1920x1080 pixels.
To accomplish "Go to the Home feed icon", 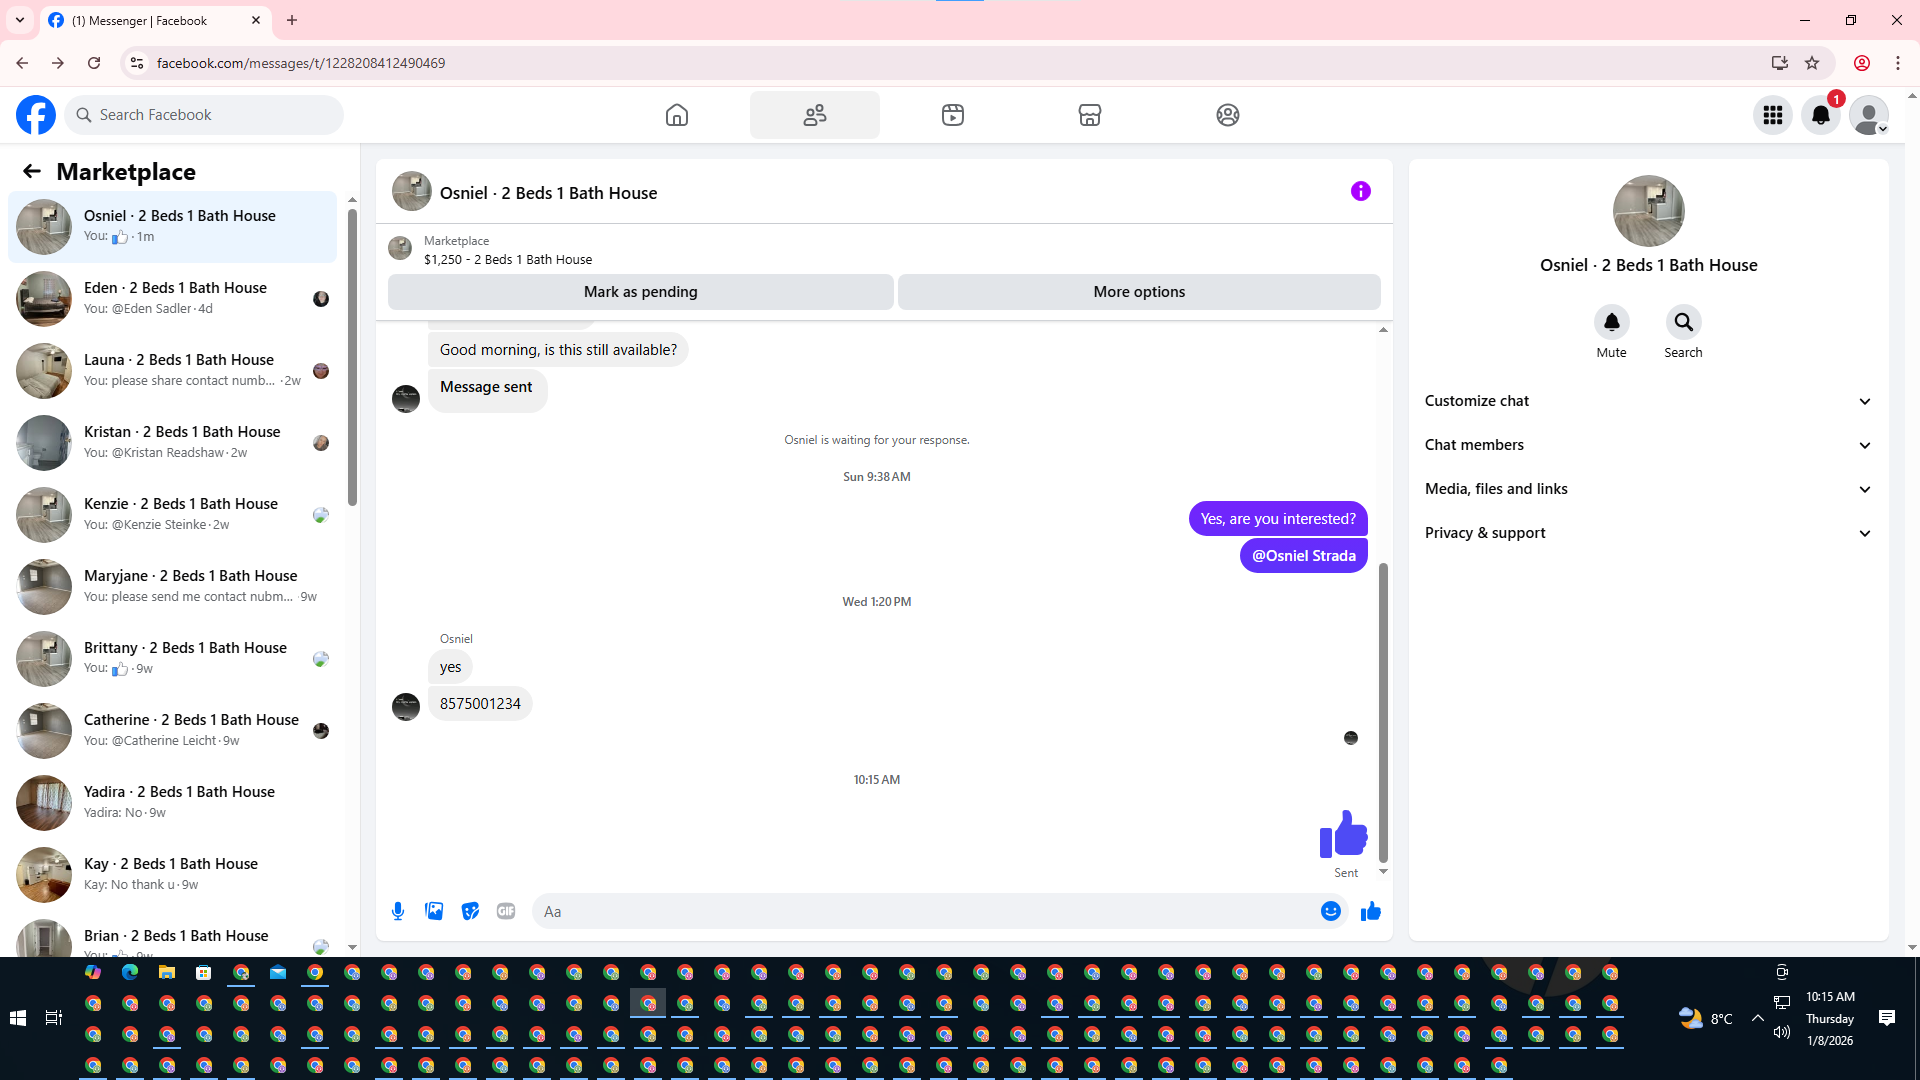I will click(x=677, y=115).
